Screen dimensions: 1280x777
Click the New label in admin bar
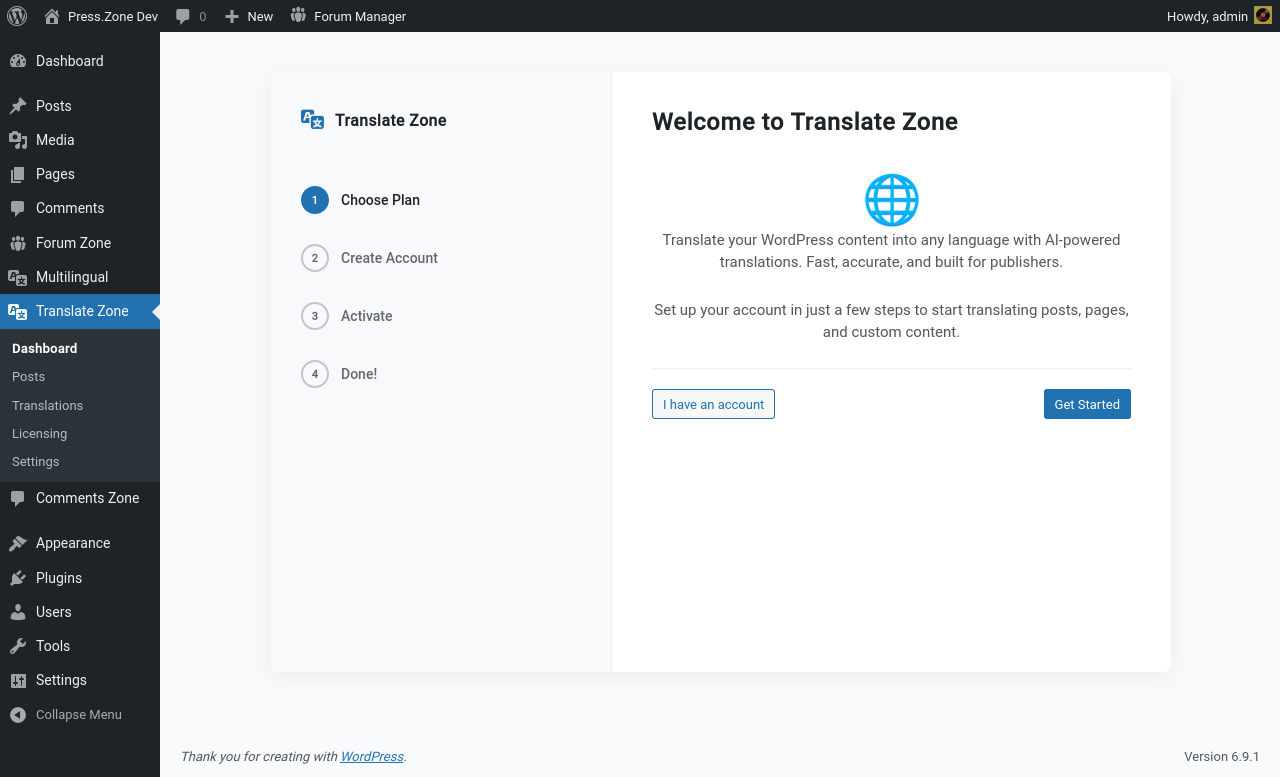260,16
